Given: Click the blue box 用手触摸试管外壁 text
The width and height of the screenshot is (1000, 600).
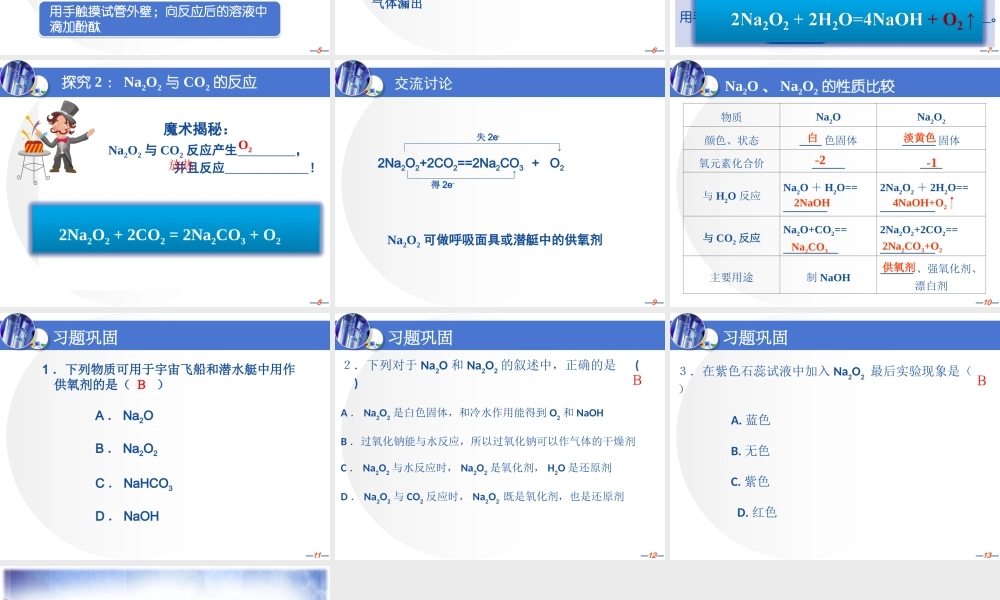Looking at the screenshot, I should pyautogui.click(x=159, y=18).
